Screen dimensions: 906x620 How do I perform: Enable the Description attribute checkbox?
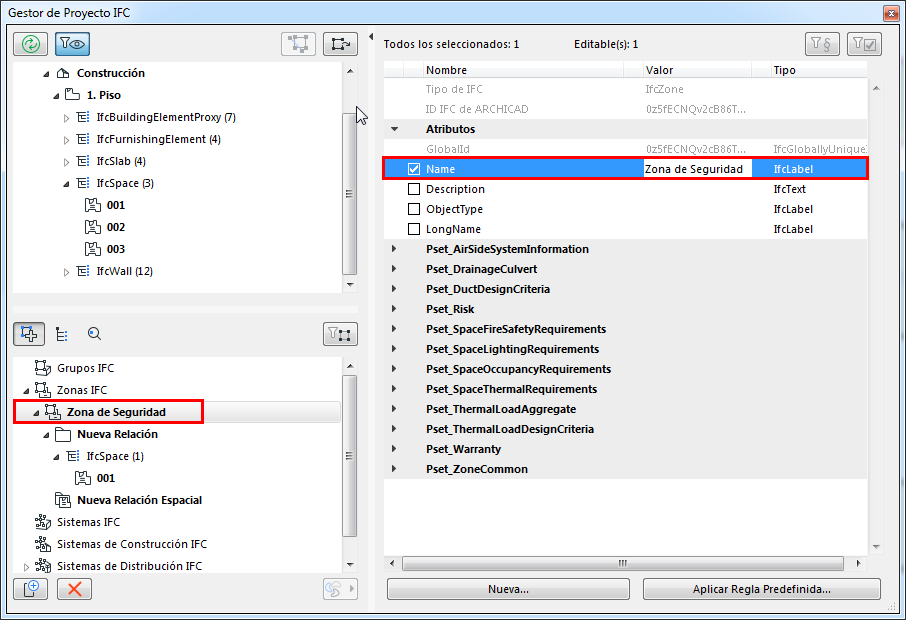click(413, 189)
